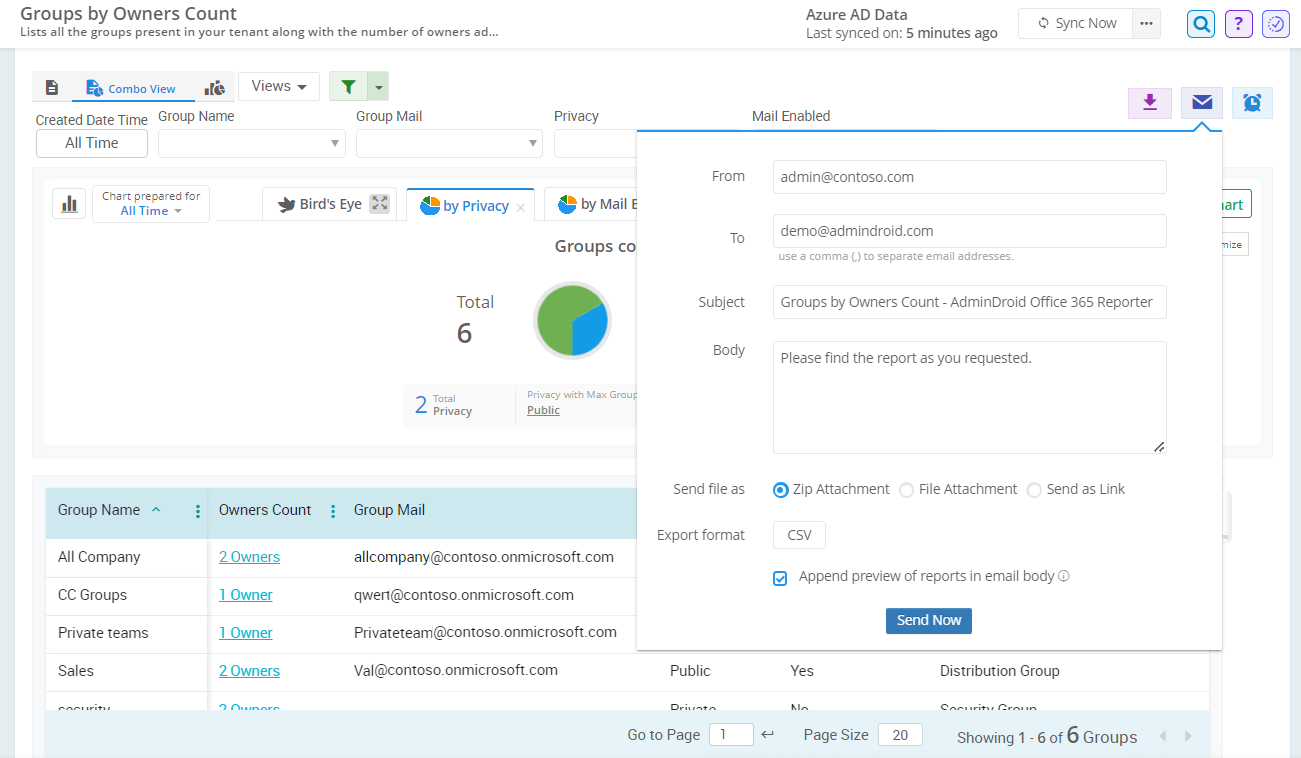
Task: Uncheck Append preview of reports checkbox
Action: [x=780, y=578]
